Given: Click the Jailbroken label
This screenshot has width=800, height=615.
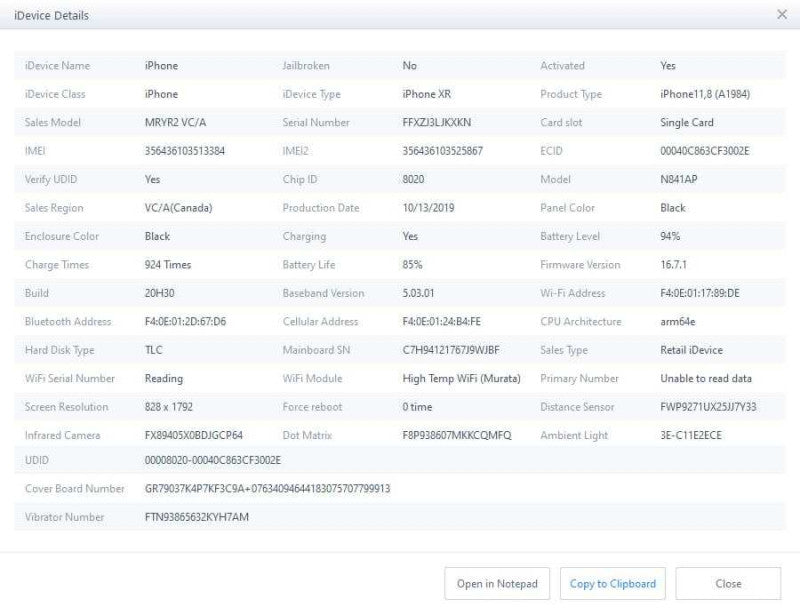Looking at the screenshot, I should [306, 66].
